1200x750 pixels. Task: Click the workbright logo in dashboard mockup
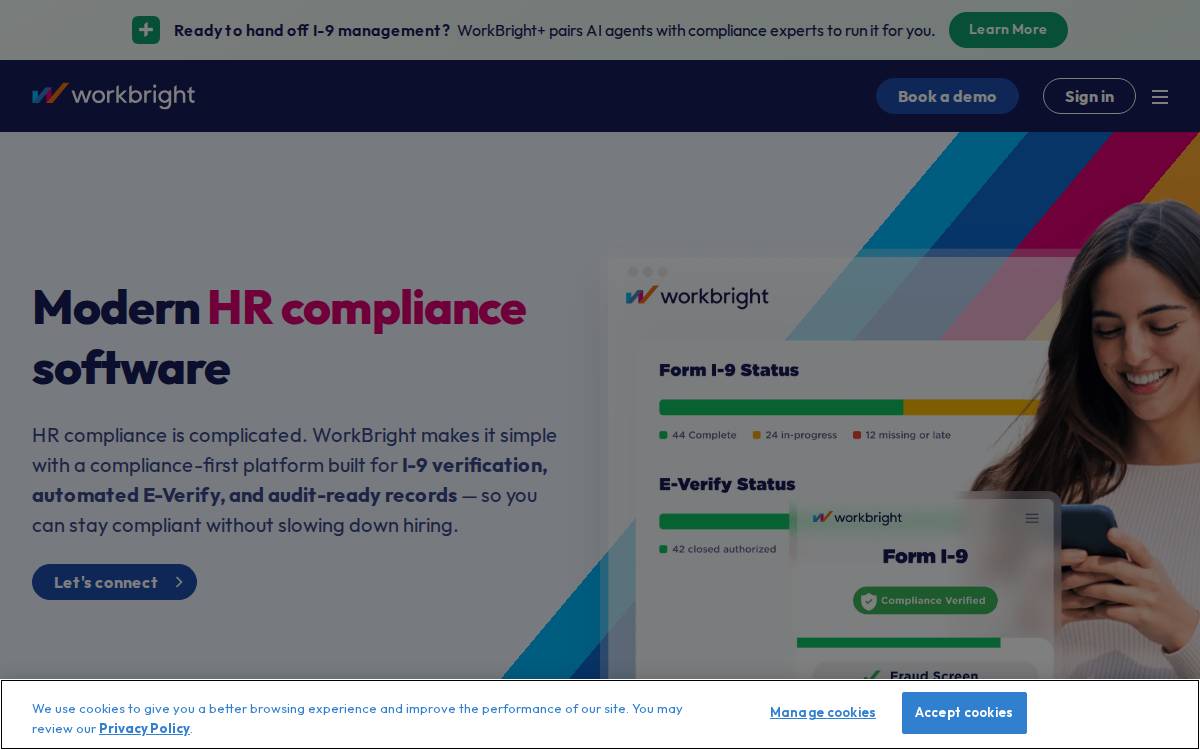tap(697, 297)
